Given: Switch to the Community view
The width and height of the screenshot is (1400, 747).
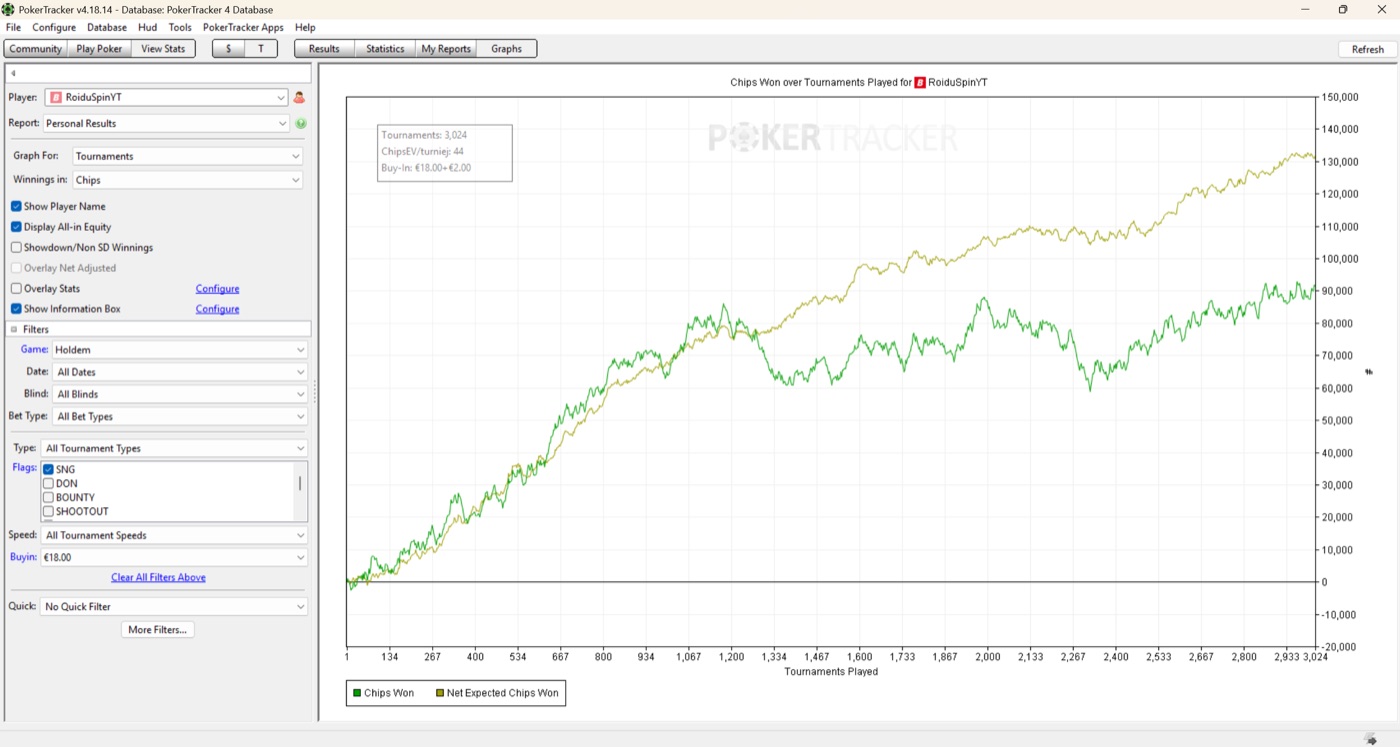Looking at the screenshot, I should coord(36,49).
